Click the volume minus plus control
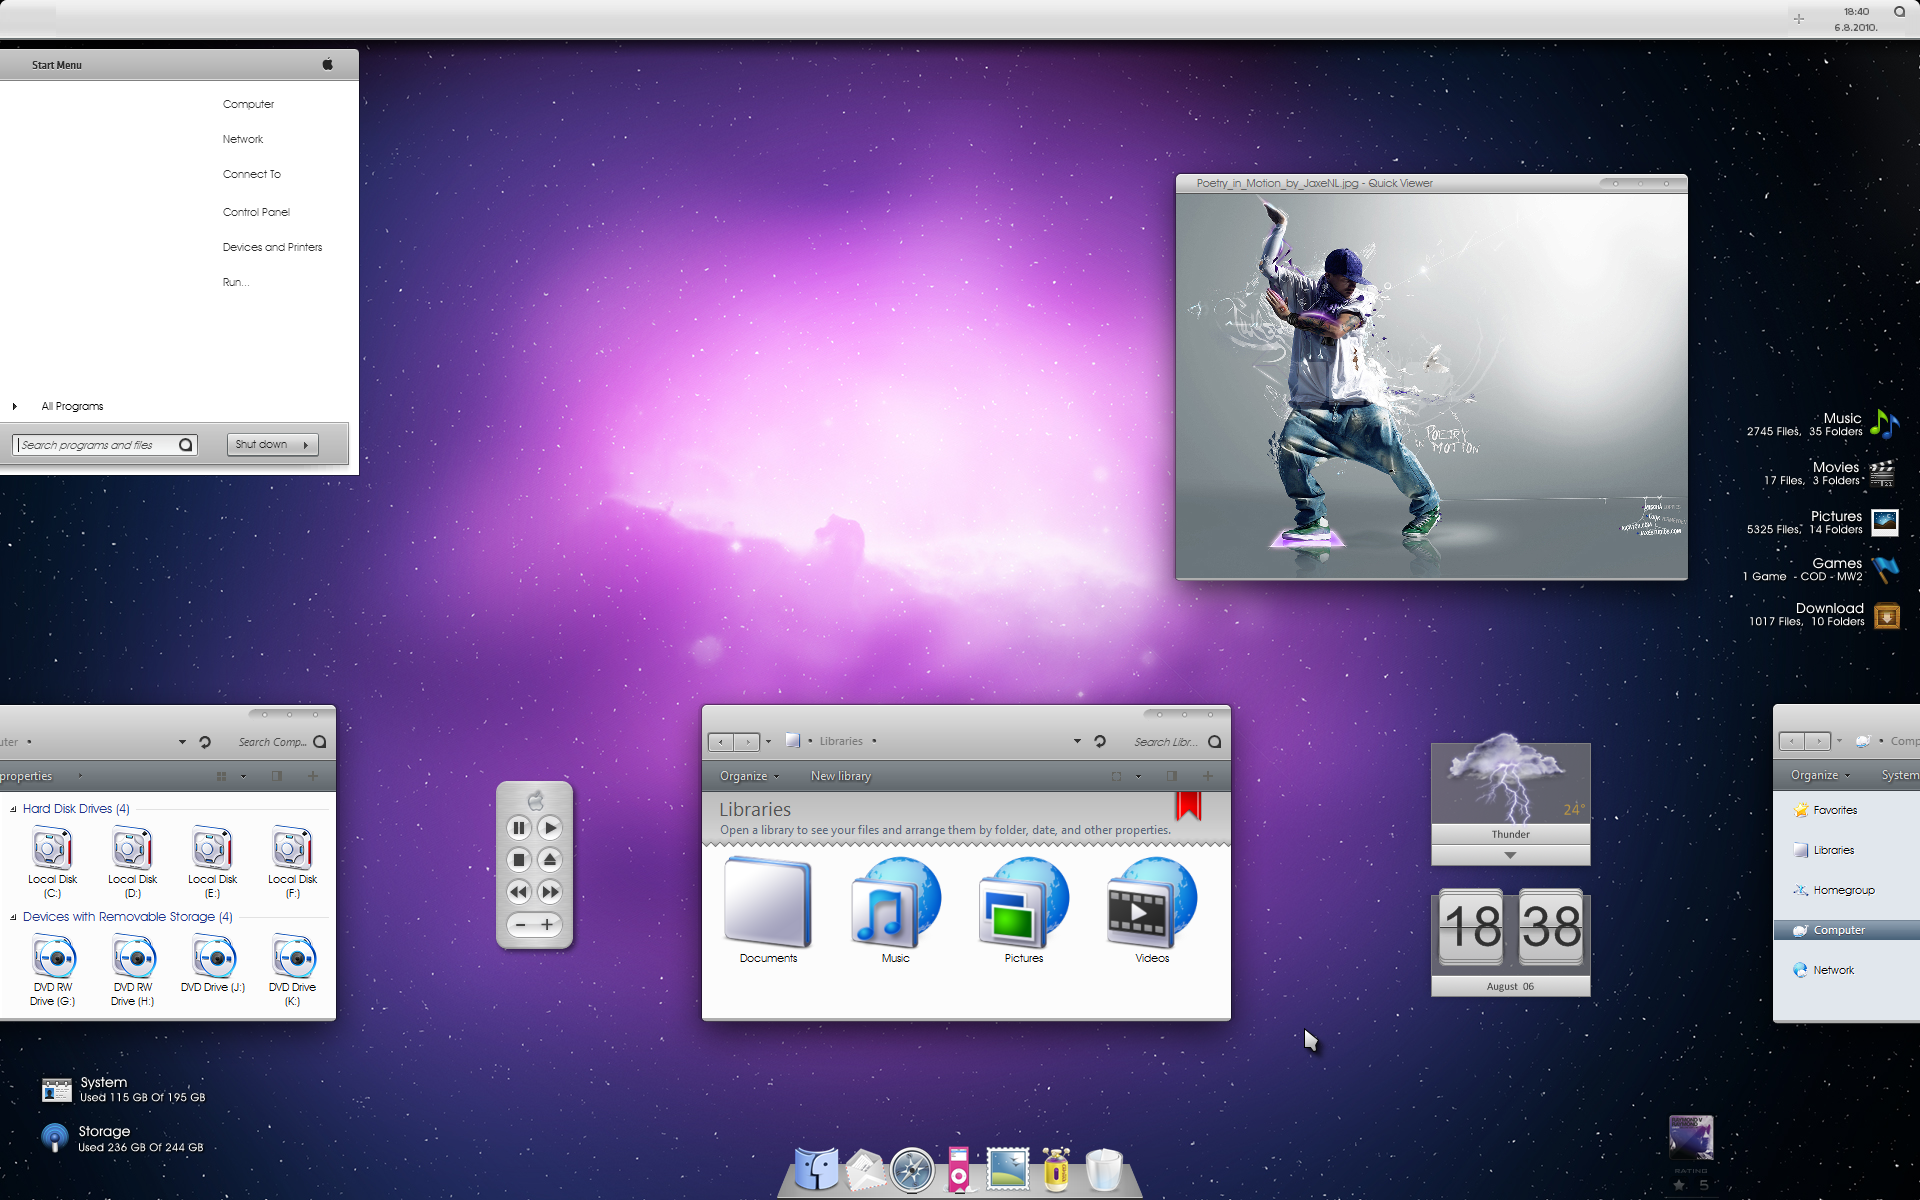Screen dimensions: 1920x1200 pos(534,925)
